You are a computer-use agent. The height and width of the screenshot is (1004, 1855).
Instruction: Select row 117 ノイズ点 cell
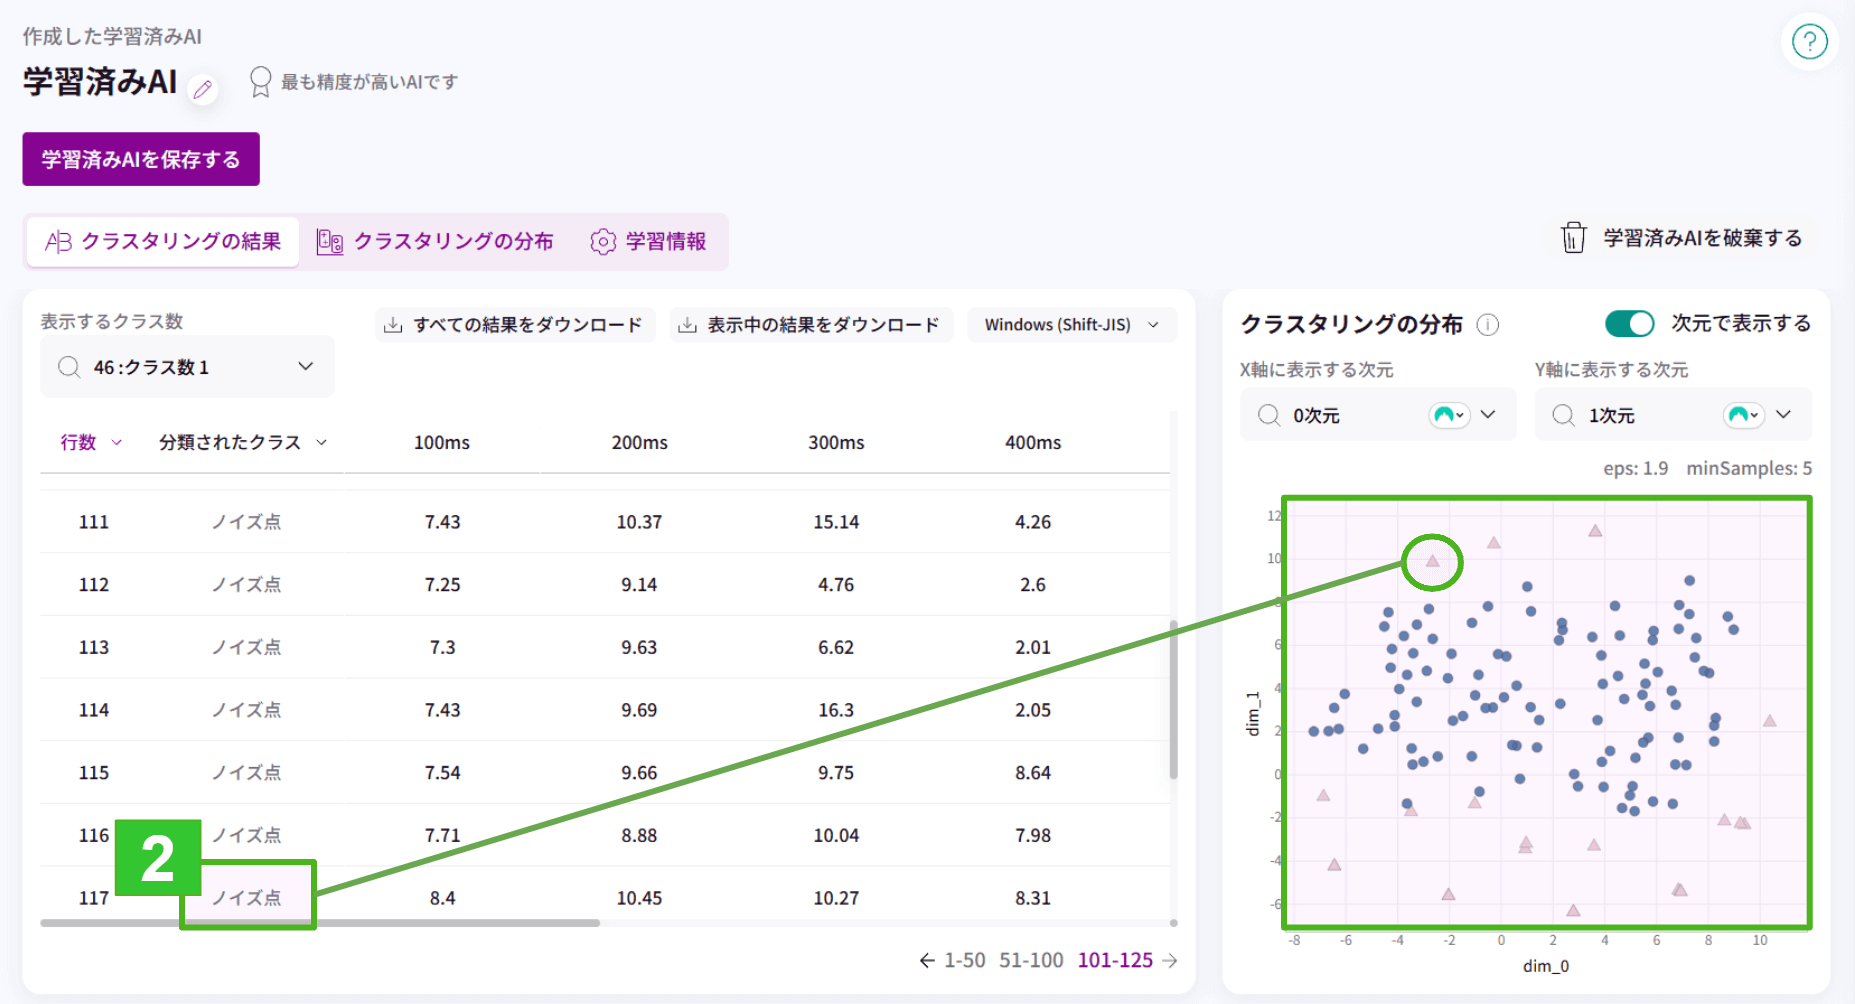(246, 898)
